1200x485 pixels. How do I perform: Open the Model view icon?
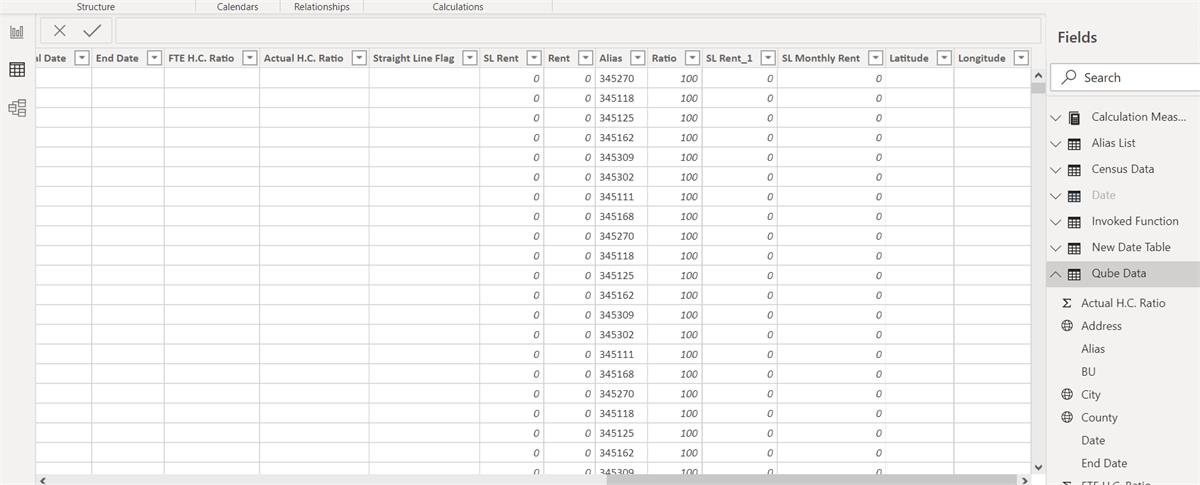[17, 108]
